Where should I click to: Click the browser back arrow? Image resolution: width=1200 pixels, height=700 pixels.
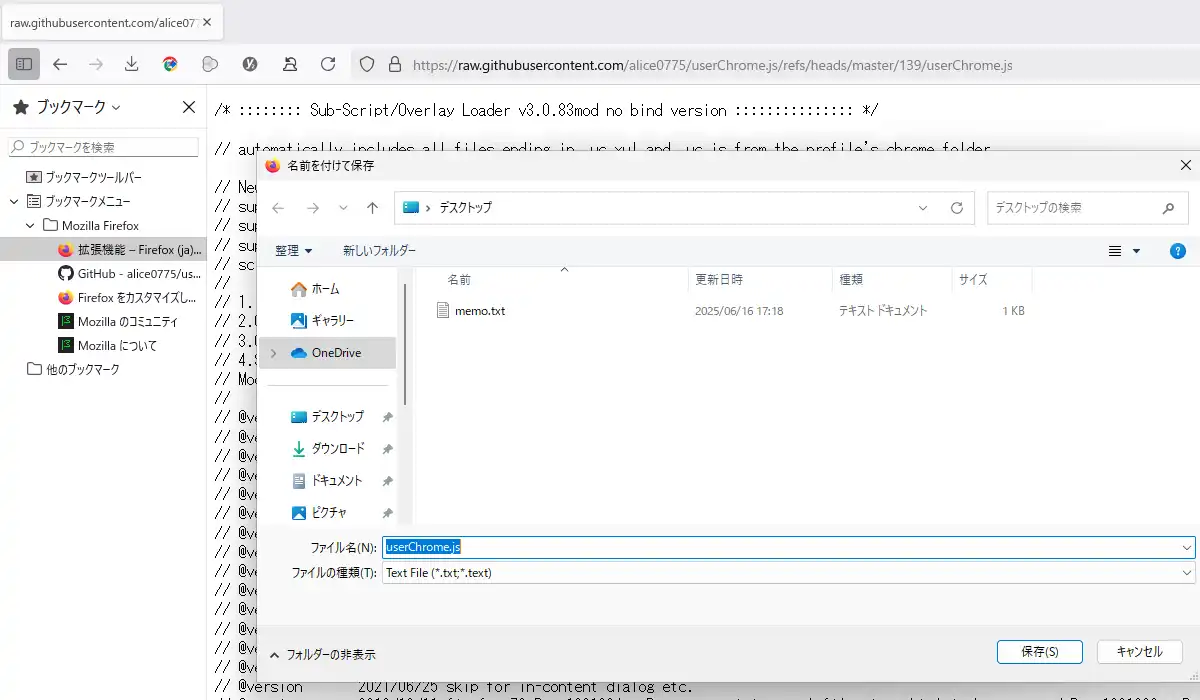point(60,64)
